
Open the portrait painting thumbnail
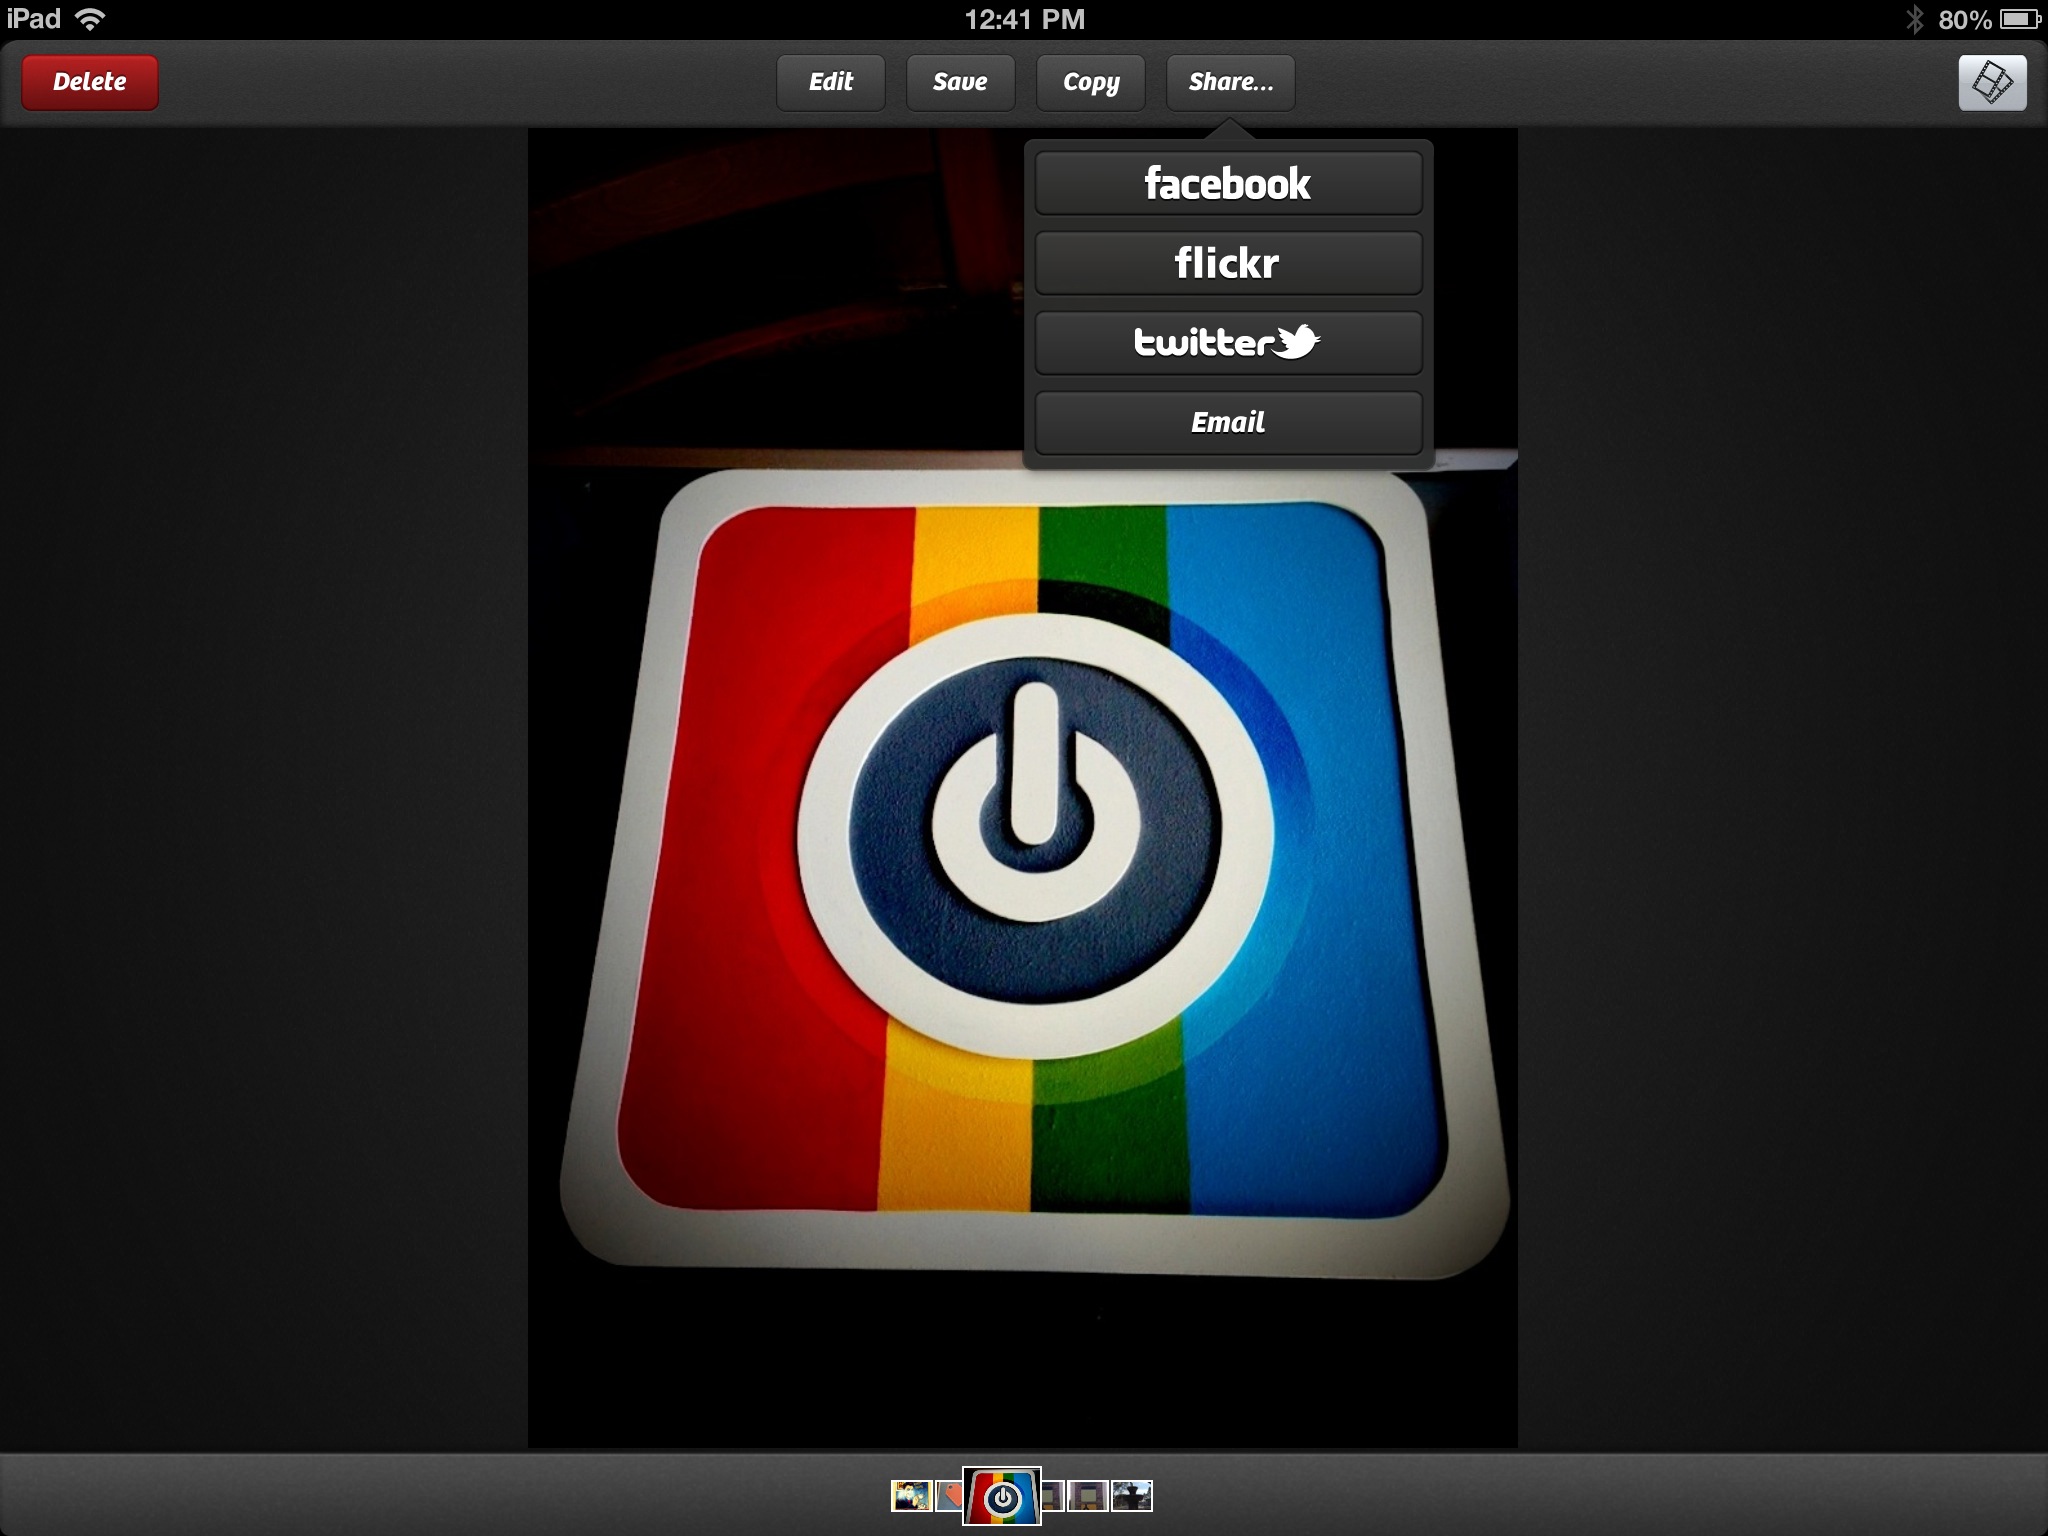coord(911,1496)
